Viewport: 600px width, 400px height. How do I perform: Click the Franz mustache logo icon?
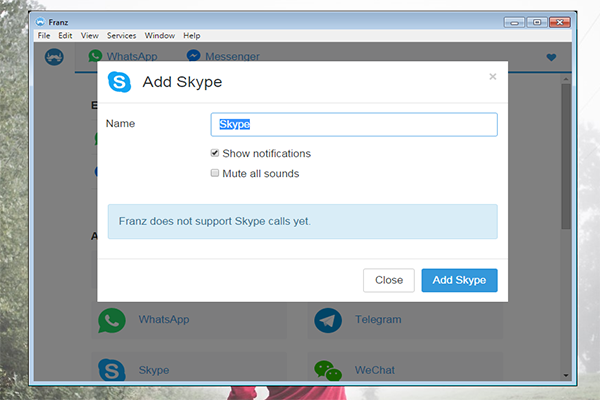[54, 57]
